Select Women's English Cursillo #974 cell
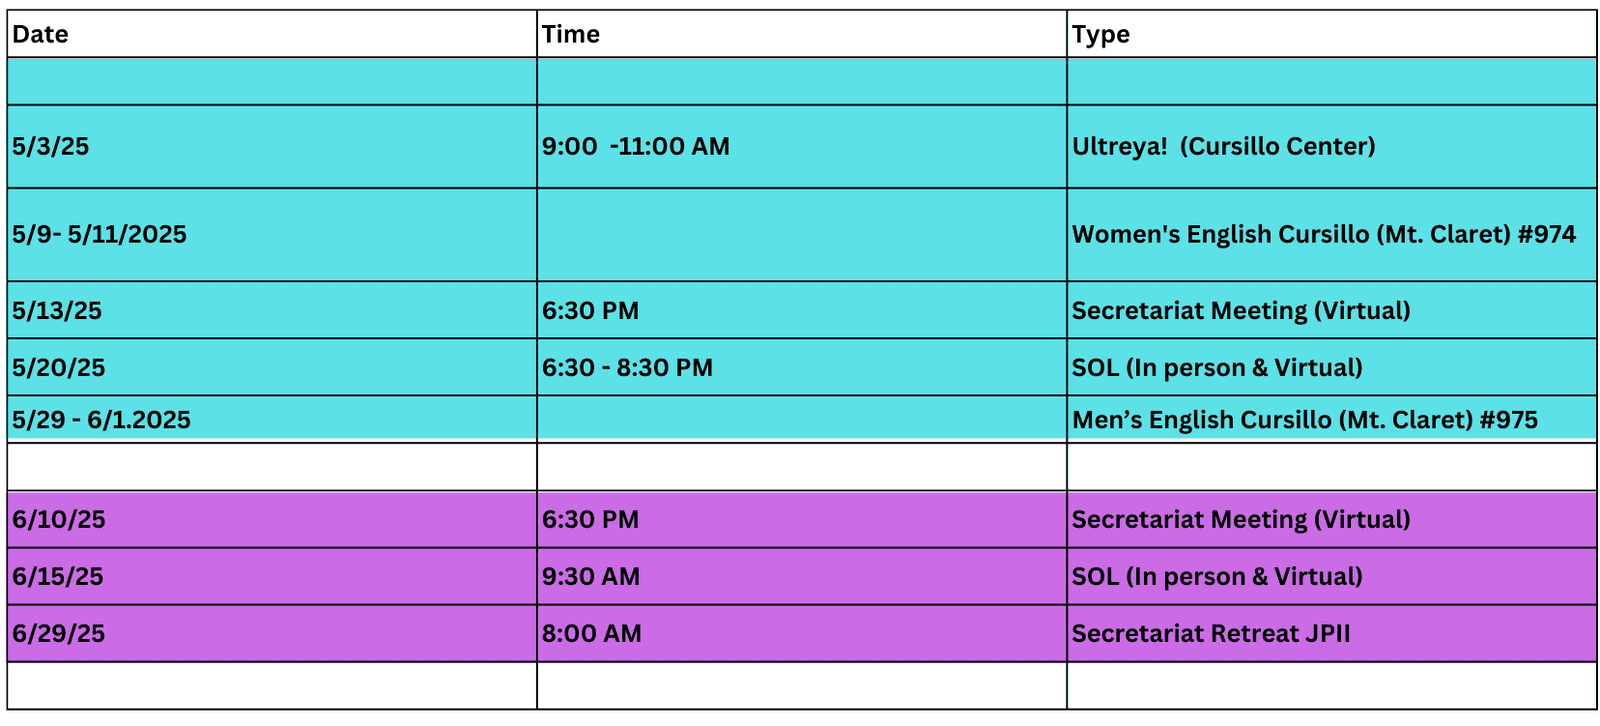 (x=1332, y=235)
